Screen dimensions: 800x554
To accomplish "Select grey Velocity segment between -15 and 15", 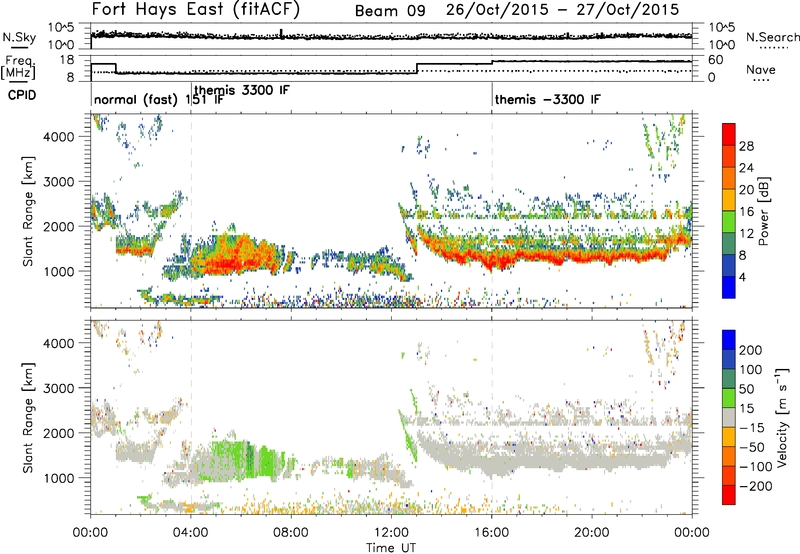I will 729,417.
